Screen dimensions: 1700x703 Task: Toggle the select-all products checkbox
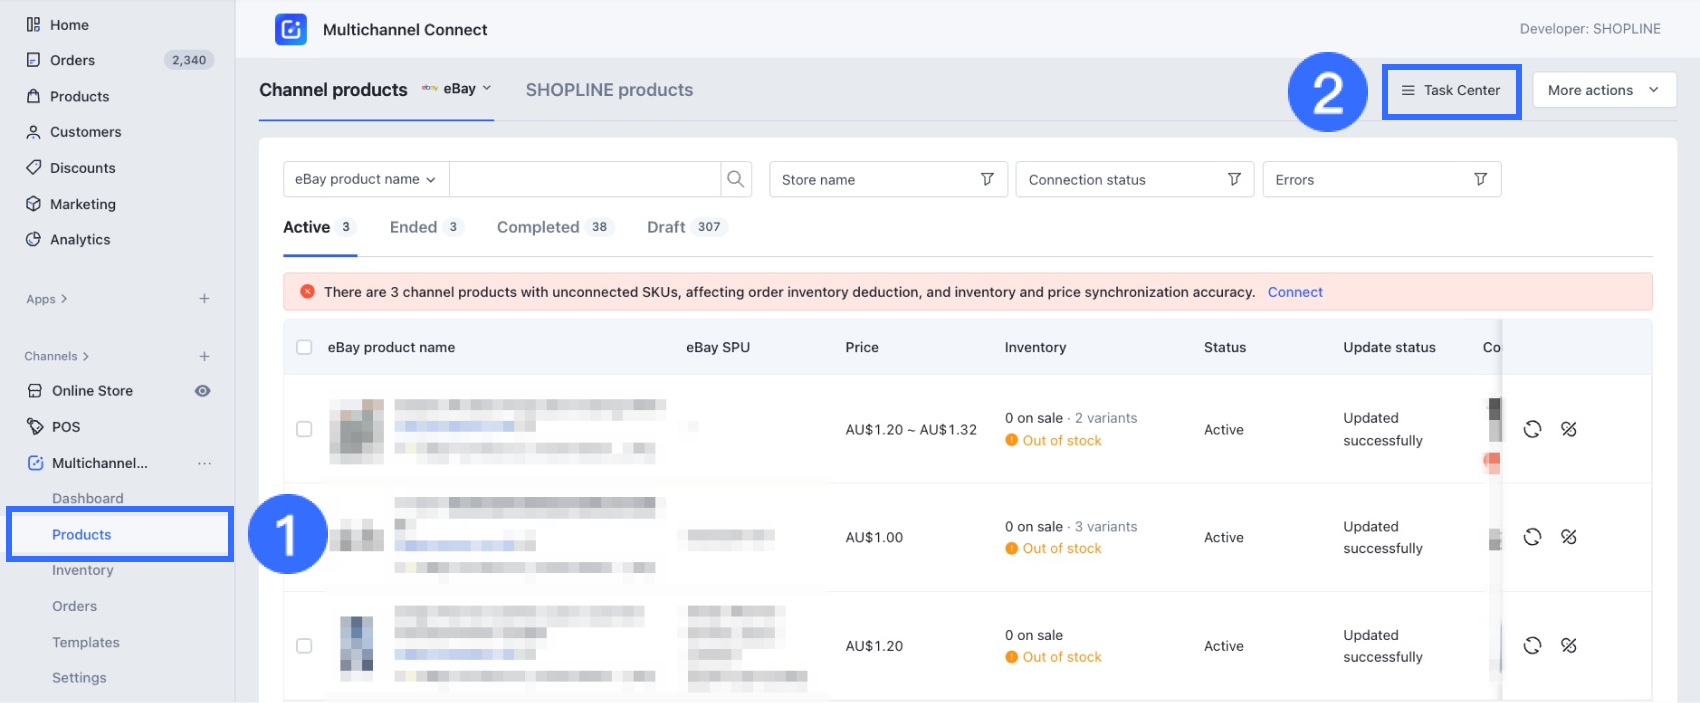(x=304, y=347)
